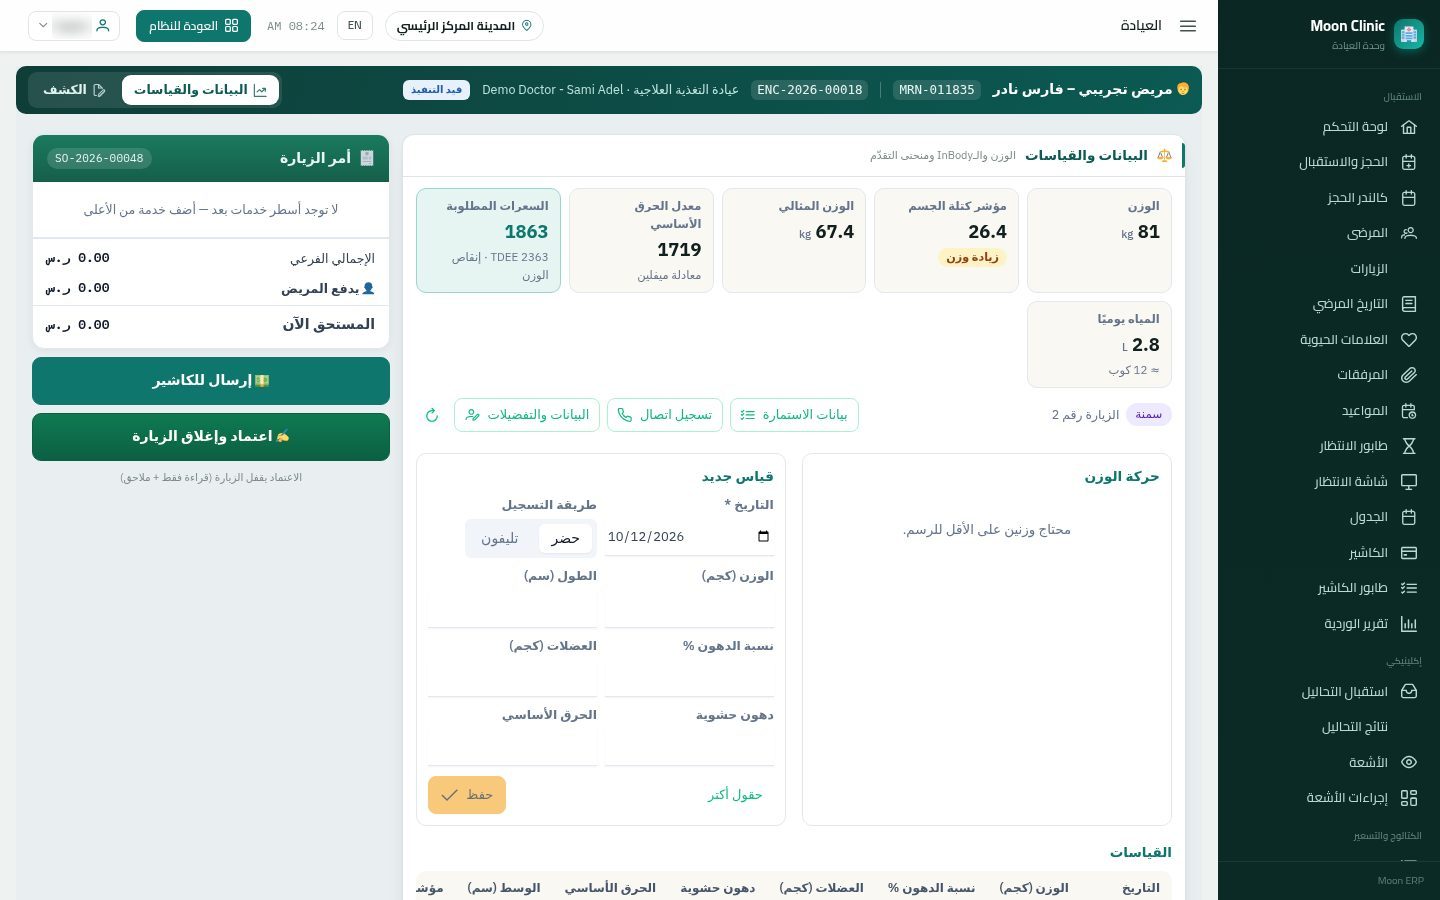Open the calendar picker in date field
The height and width of the screenshot is (900, 1440).
tap(764, 537)
